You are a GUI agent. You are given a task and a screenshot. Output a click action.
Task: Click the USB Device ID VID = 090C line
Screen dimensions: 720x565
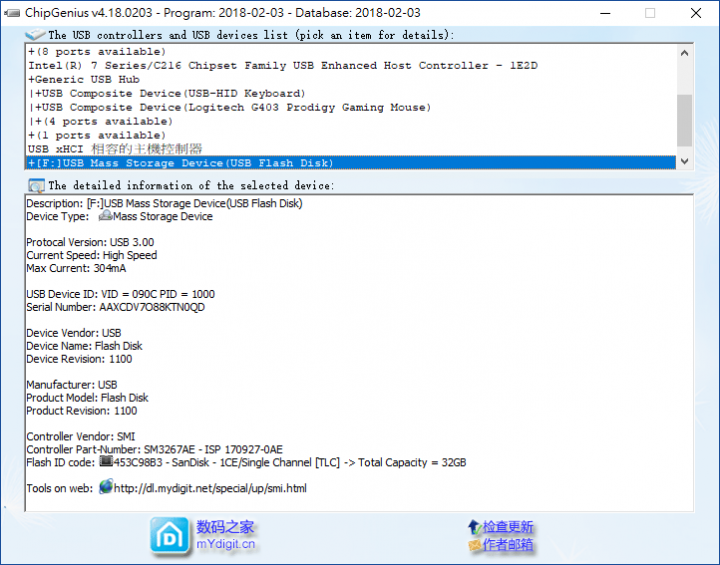120,294
